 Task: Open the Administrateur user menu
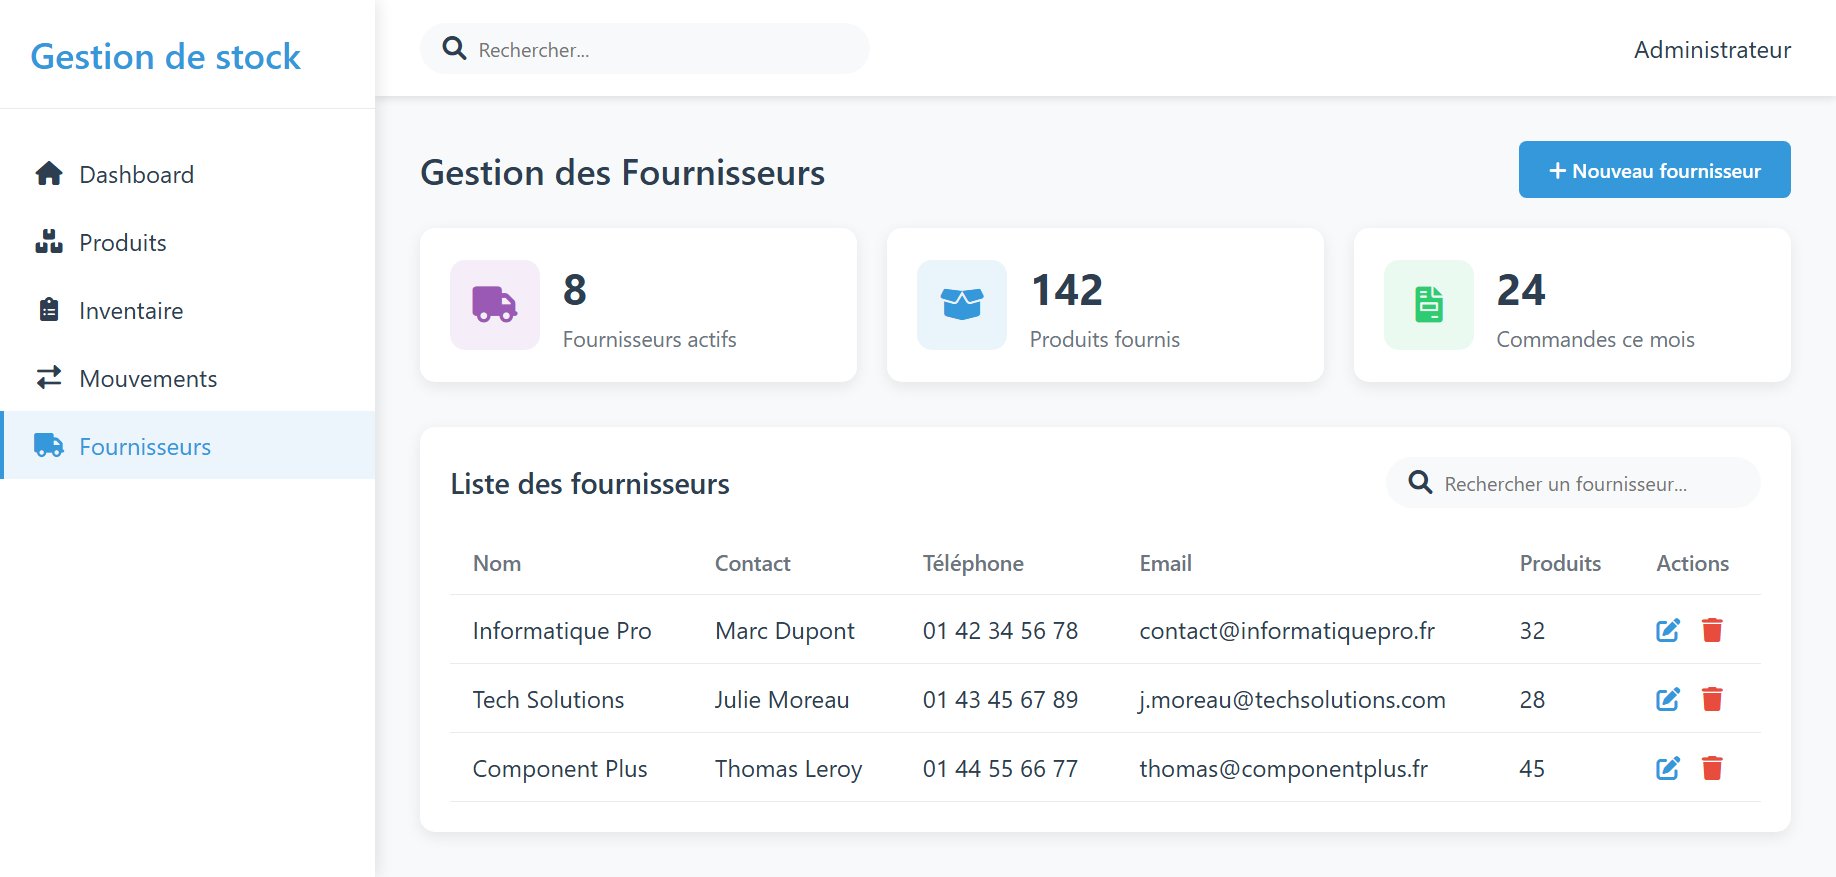1712,50
